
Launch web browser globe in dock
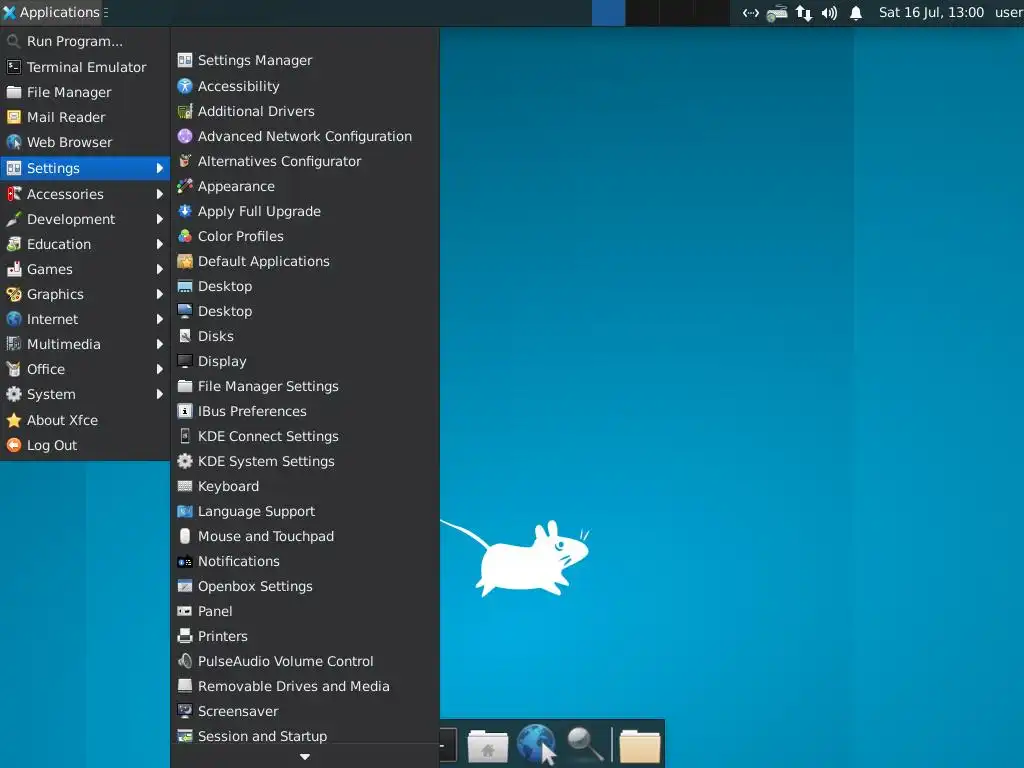point(537,744)
